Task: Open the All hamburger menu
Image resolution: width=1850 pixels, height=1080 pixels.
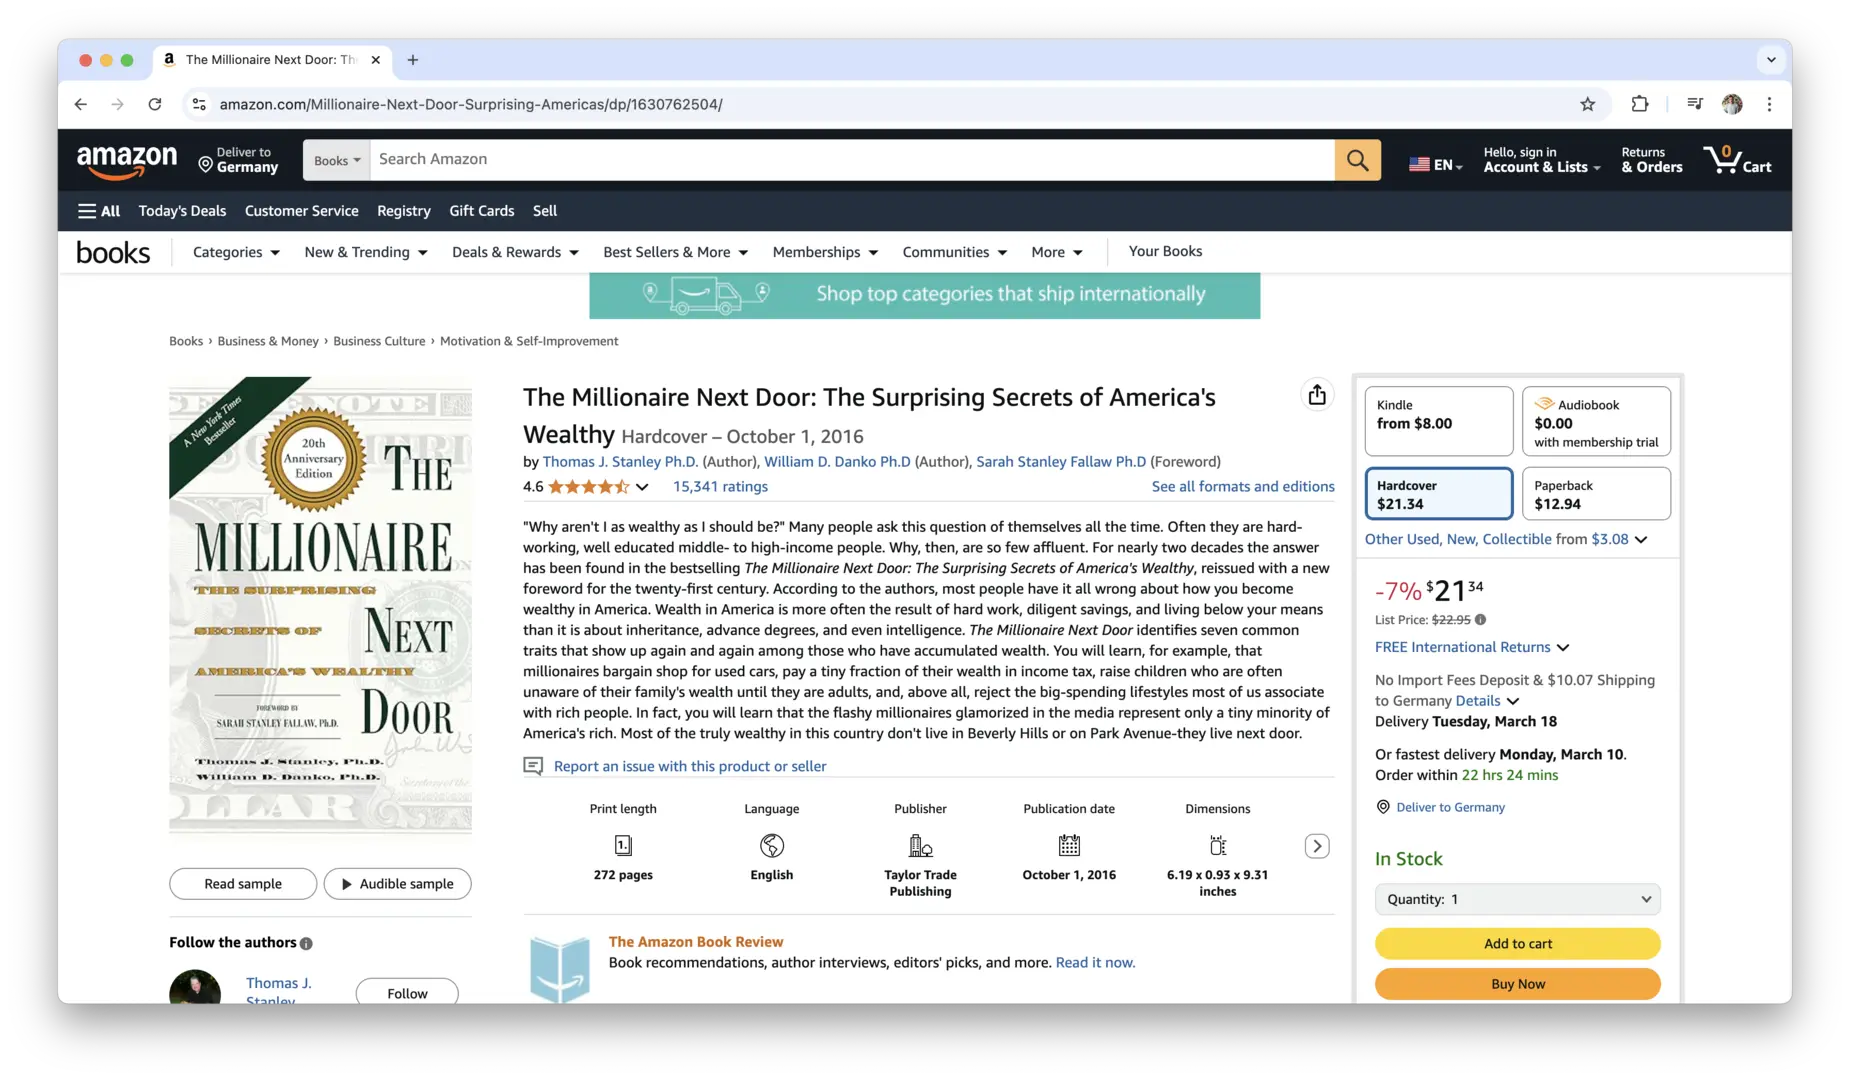Action: [99, 211]
